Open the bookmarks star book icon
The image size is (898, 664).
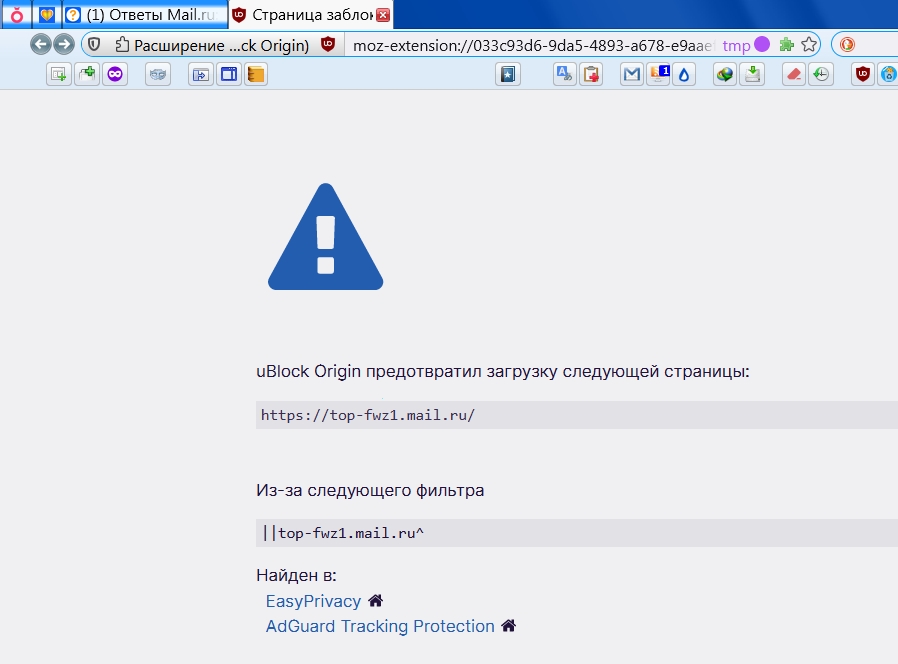pos(508,74)
